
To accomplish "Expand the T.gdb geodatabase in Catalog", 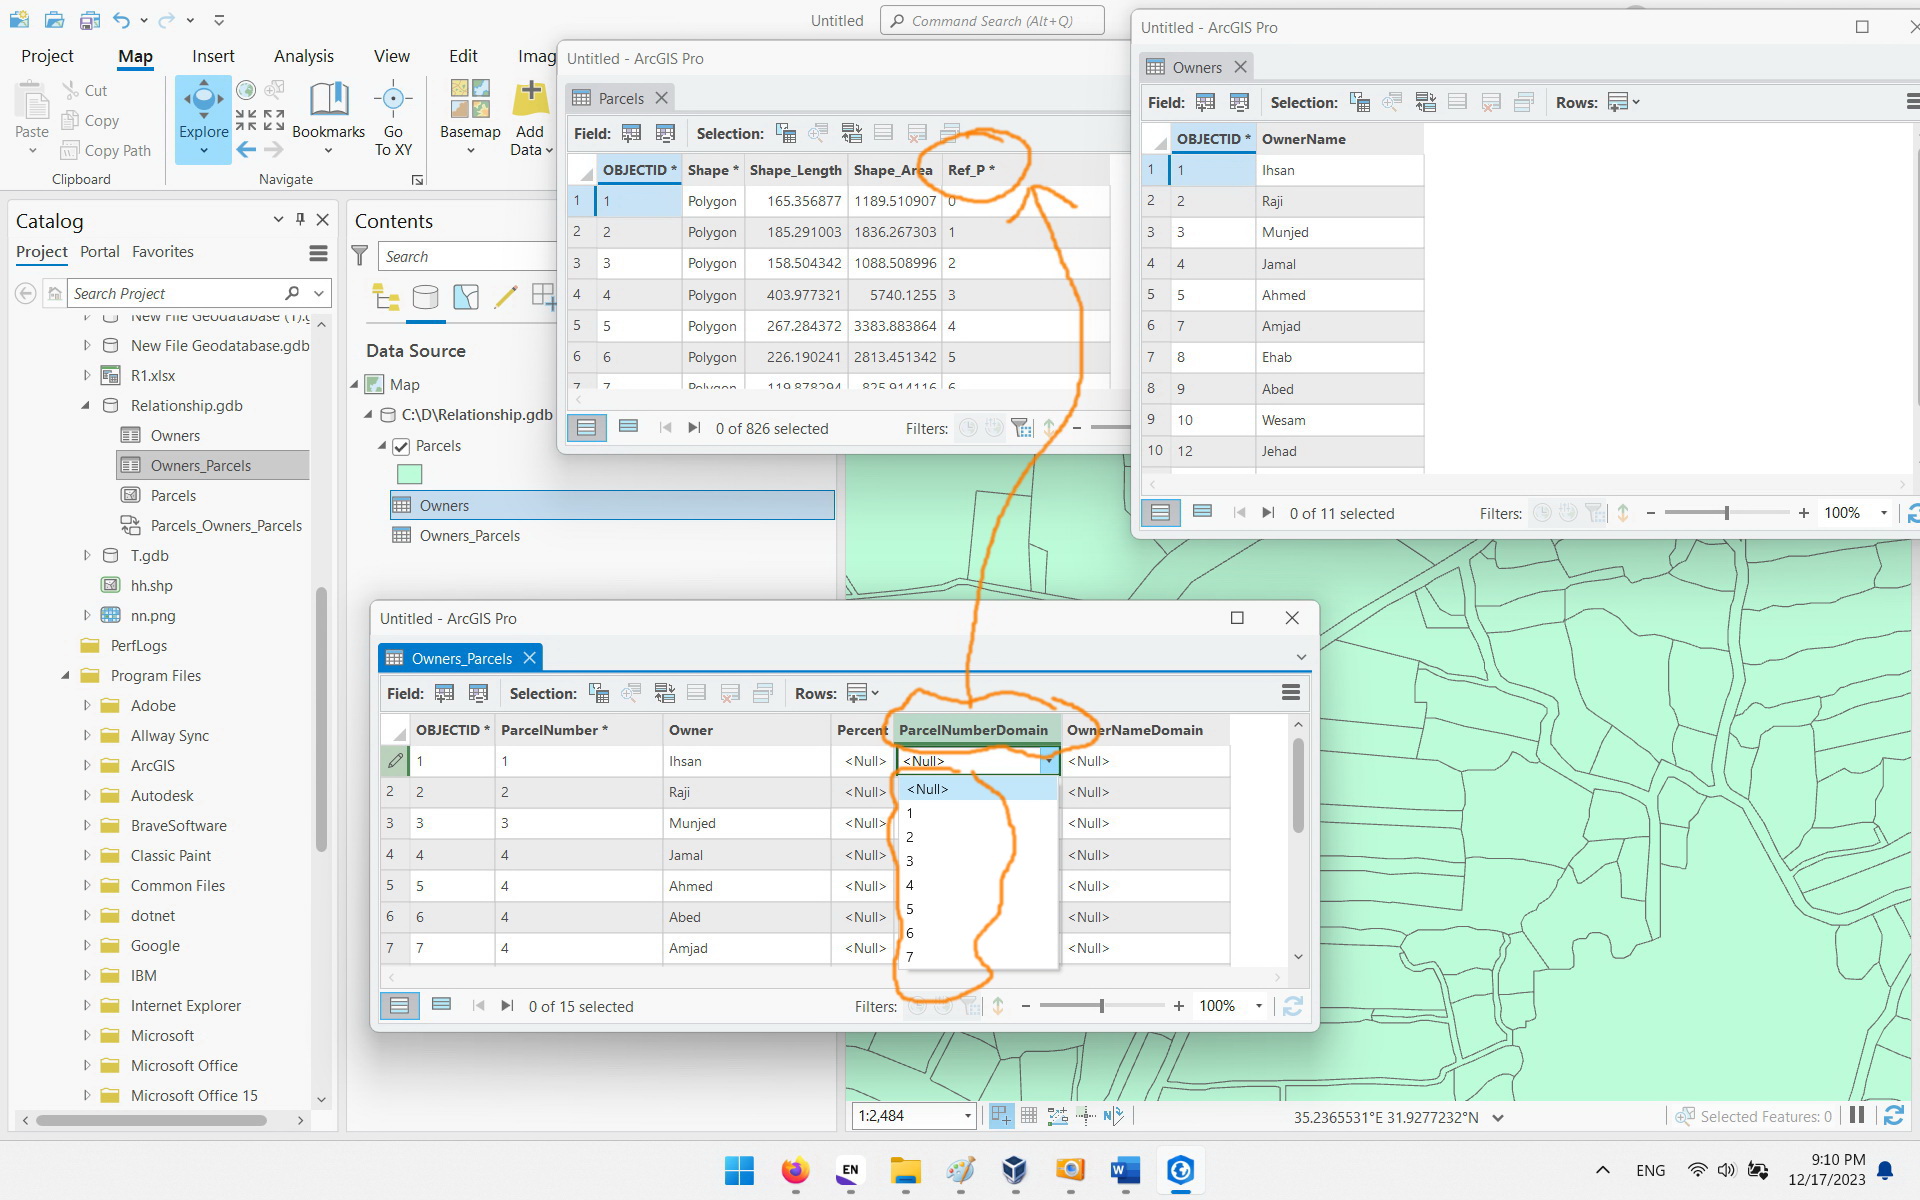I will (86, 555).
